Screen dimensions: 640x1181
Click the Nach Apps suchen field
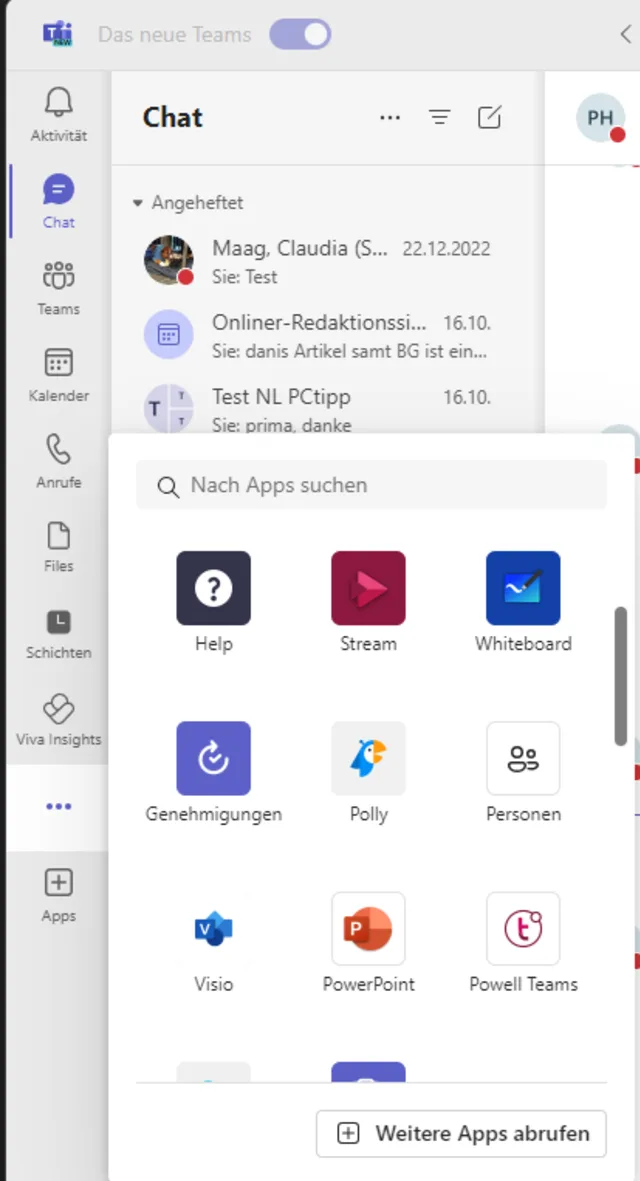371,485
